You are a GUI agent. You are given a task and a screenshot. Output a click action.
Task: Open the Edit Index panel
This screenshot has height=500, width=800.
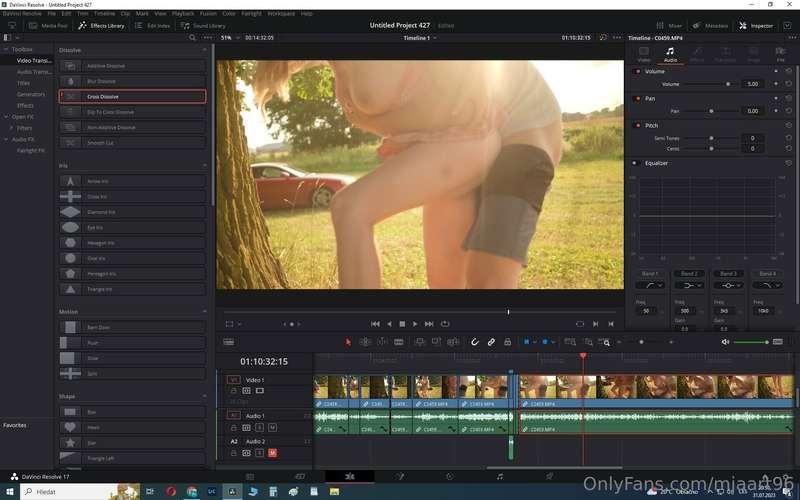(152, 26)
